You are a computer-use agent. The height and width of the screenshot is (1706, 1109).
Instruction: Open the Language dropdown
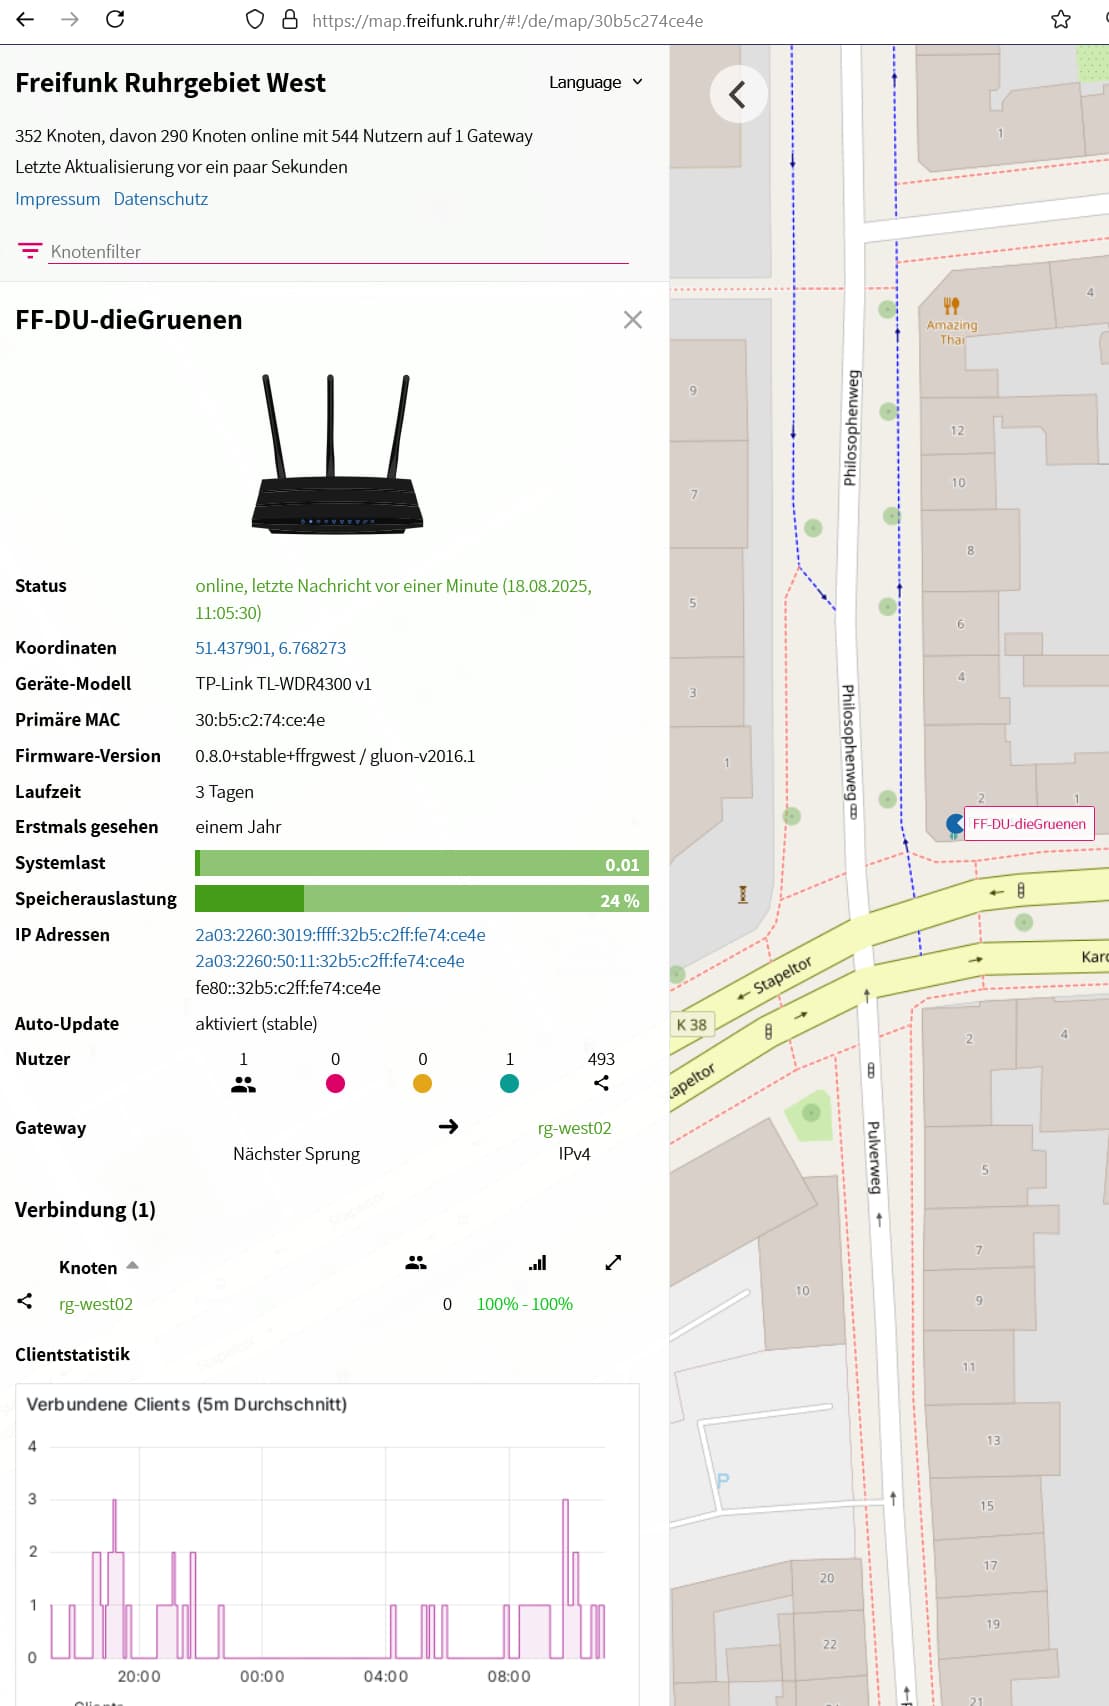595,82
